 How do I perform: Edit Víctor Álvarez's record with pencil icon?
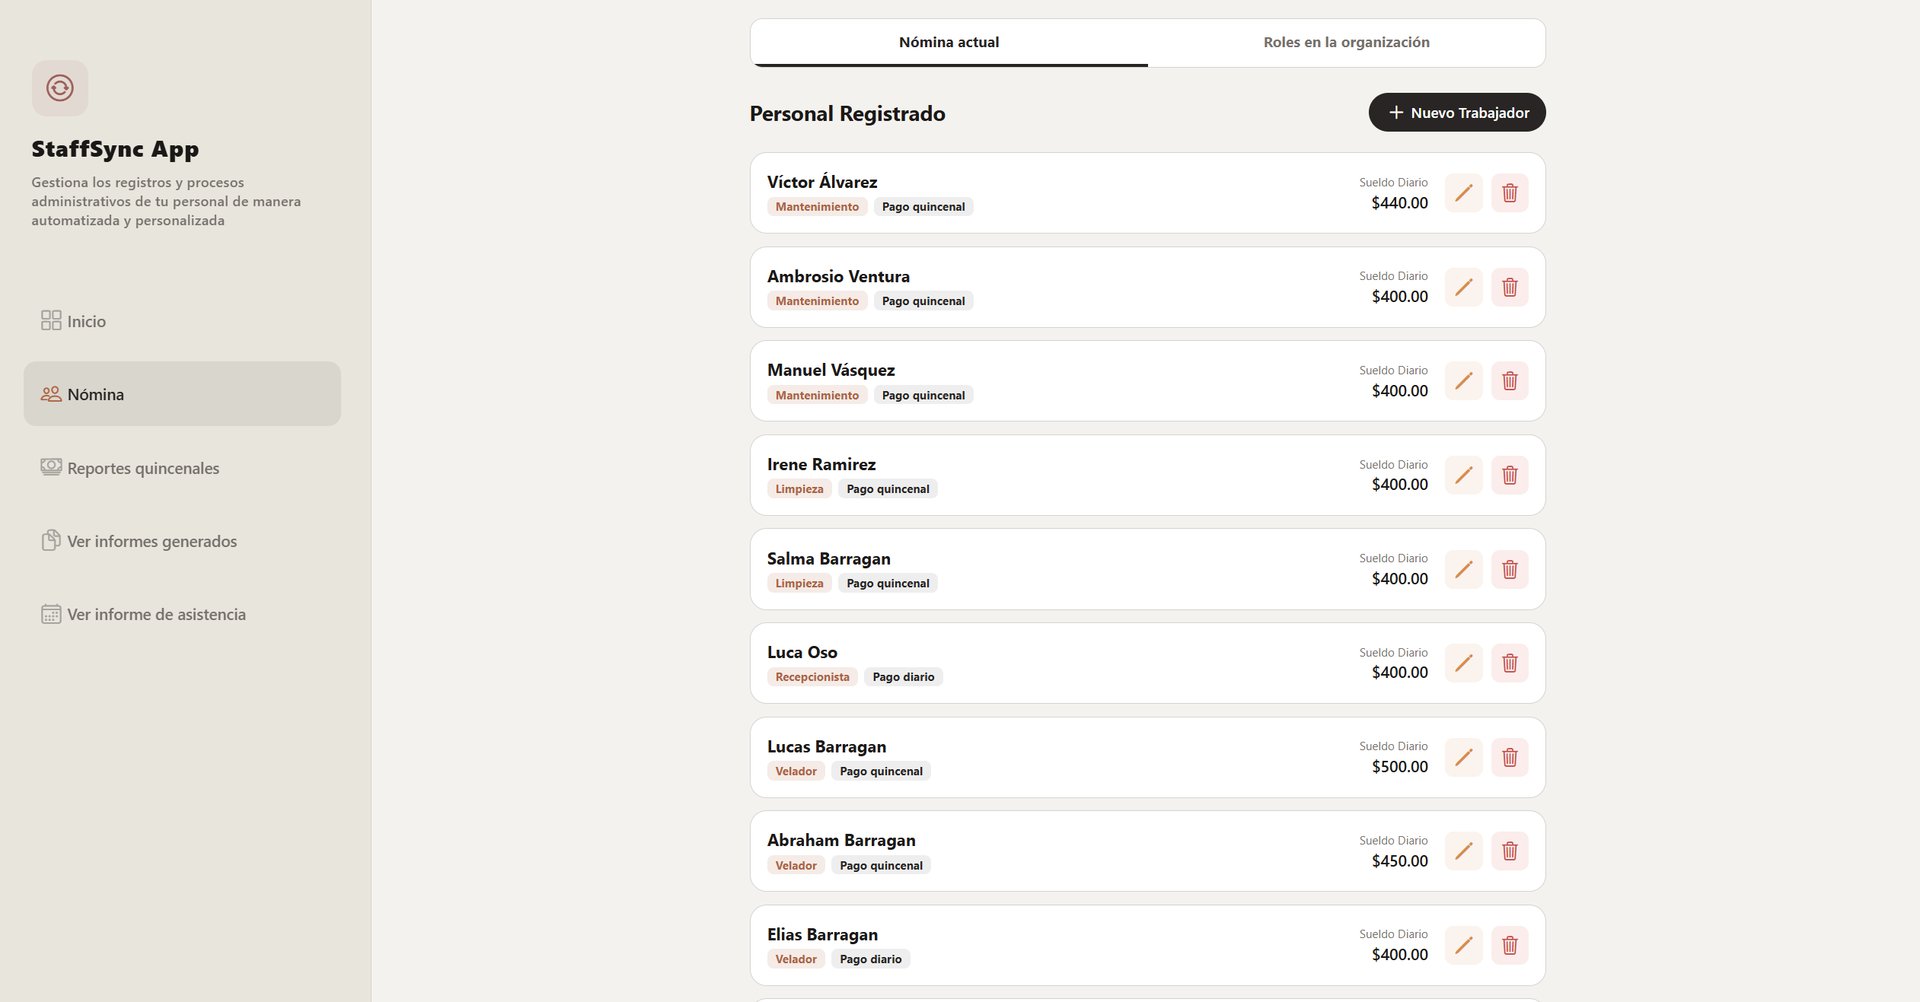pos(1463,193)
